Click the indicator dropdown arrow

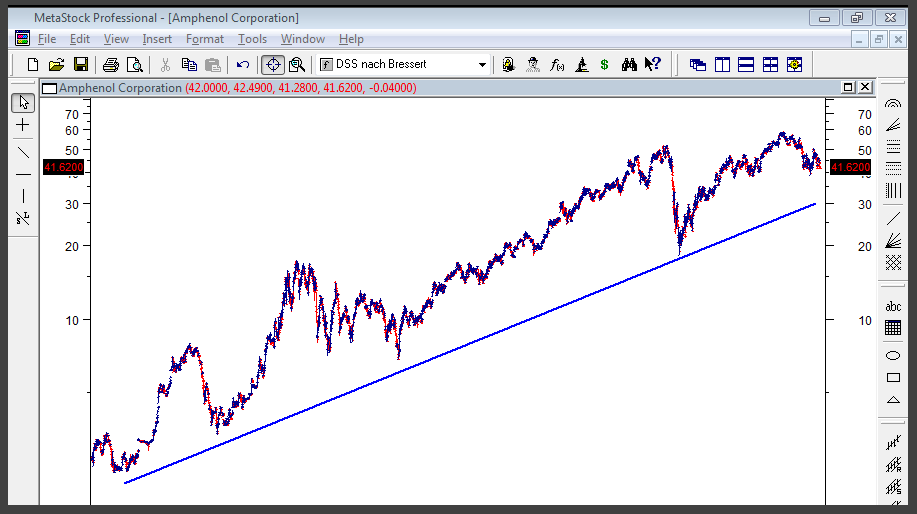click(482, 65)
